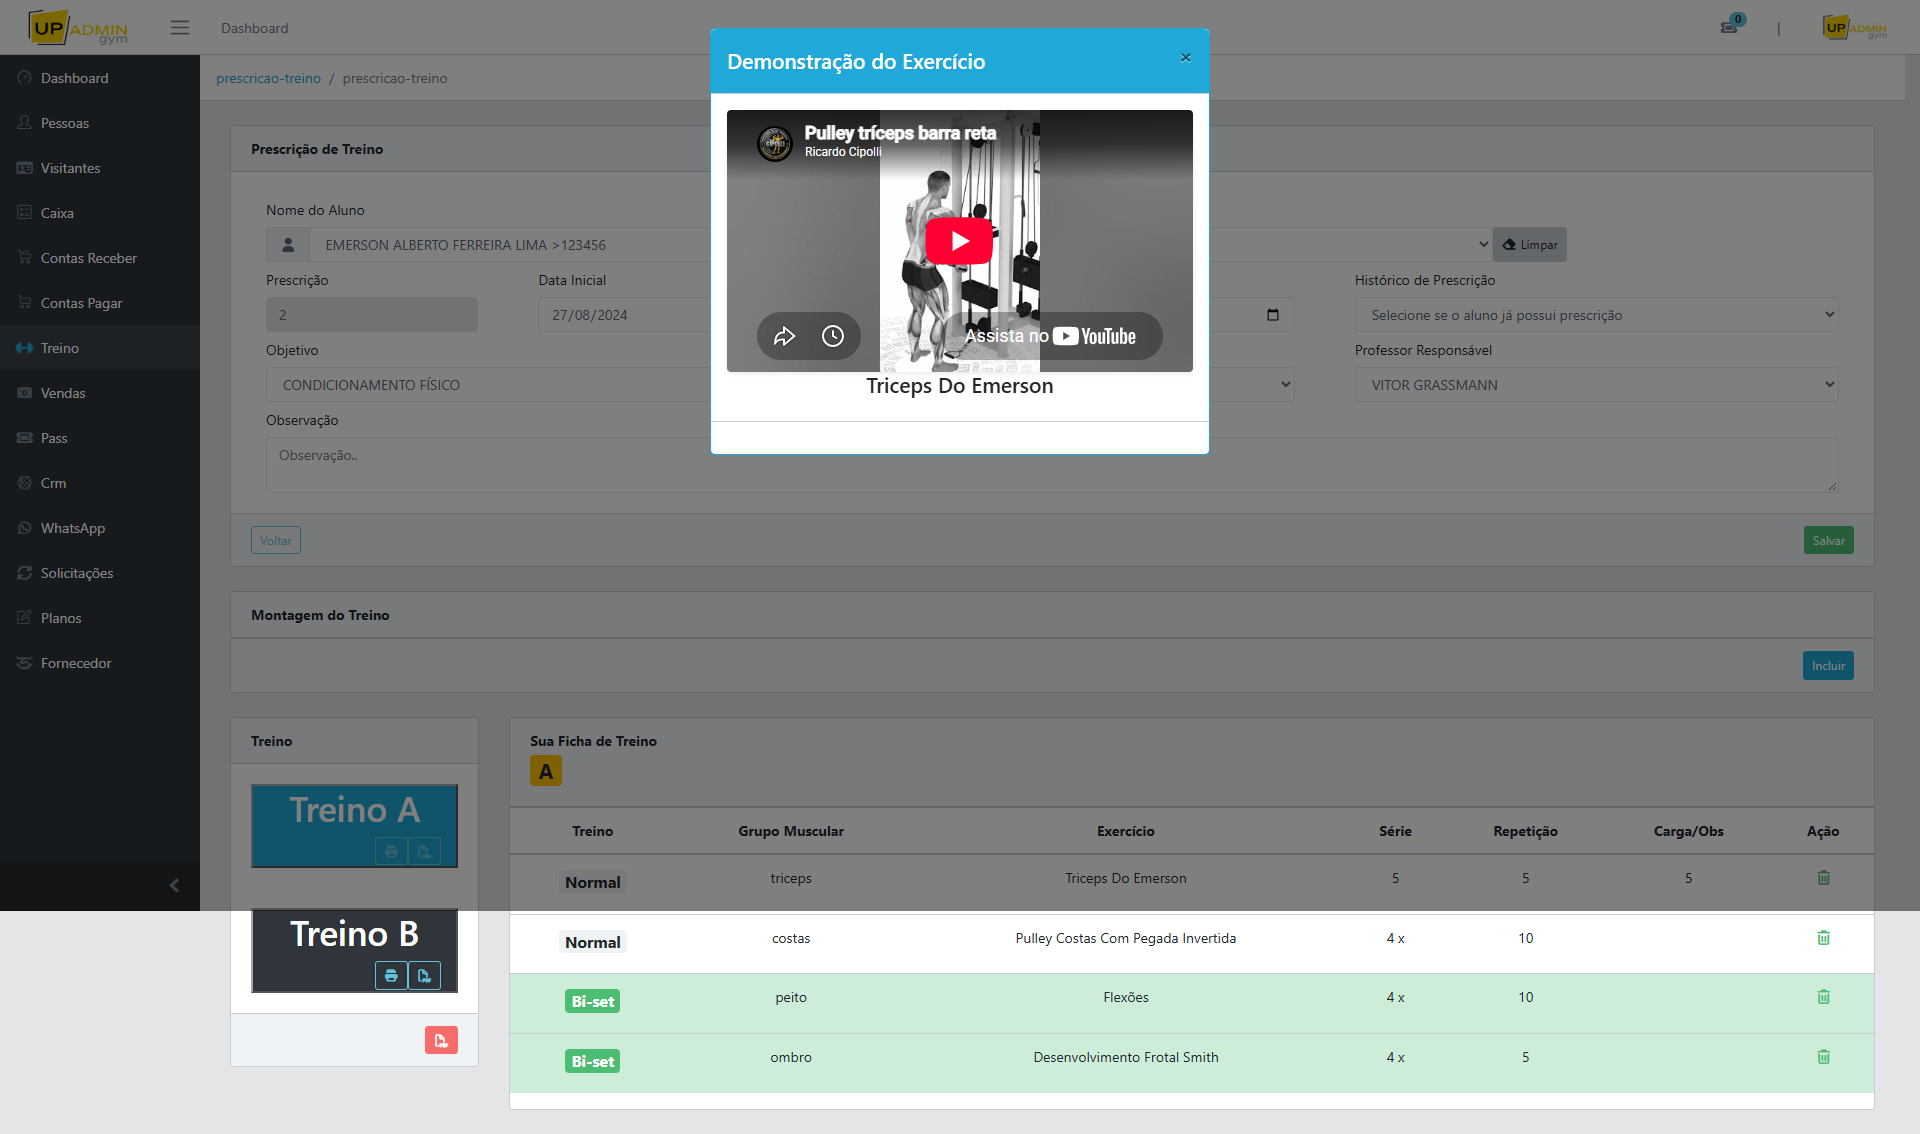Screen dimensions: 1920x1134
Task: Click the Voltar button
Action: (x=276, y=540)
